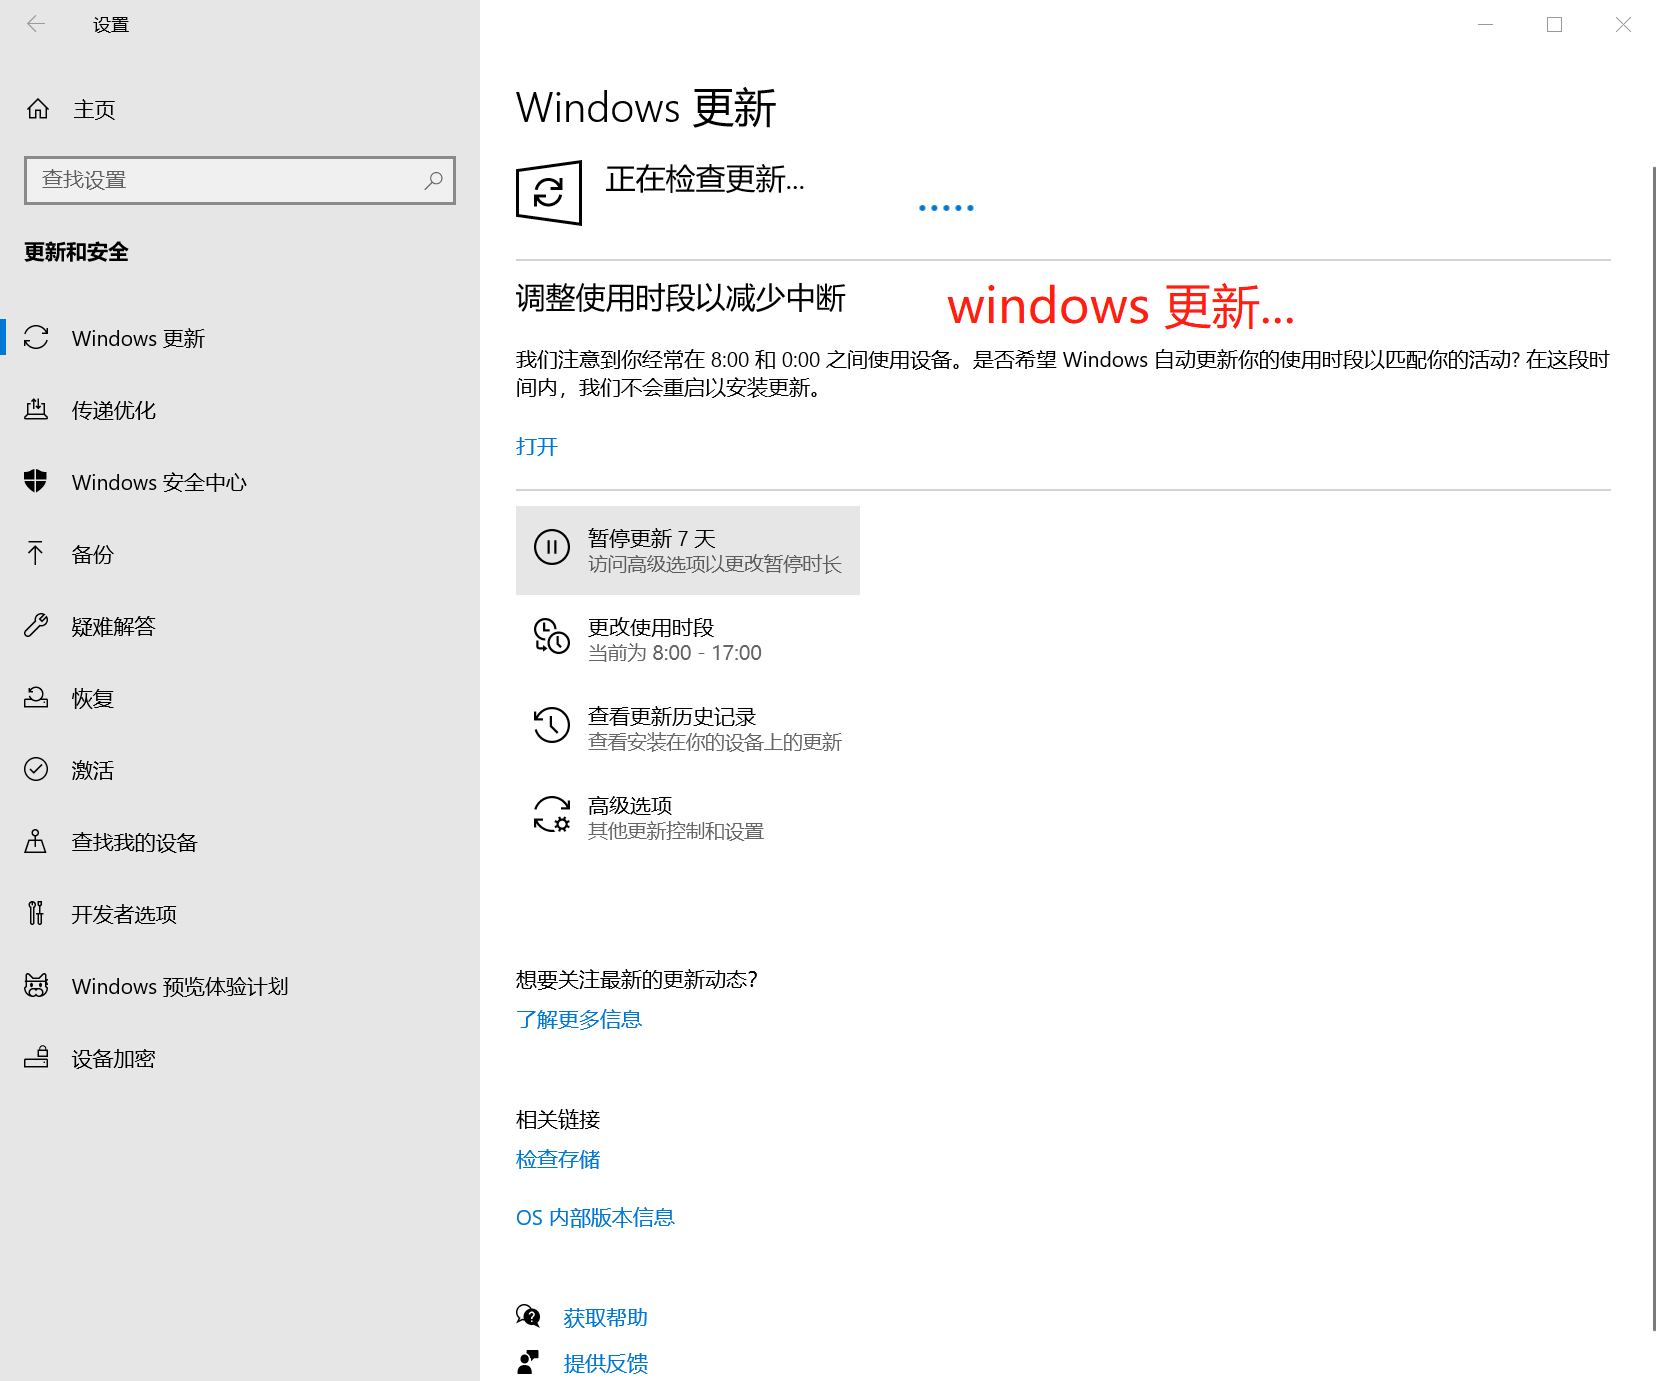Click the clock icon for 更改使用时段

(552, 637)
